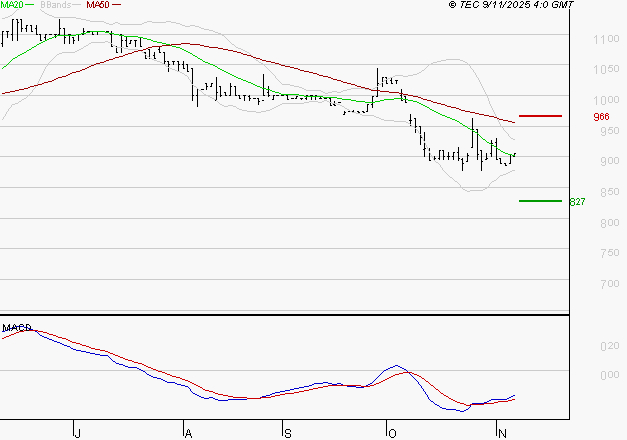Image resolution: width=627 pixels, height=440 pixels.
Task: Click the O month marker on time axis
Action: pos(392,433)
